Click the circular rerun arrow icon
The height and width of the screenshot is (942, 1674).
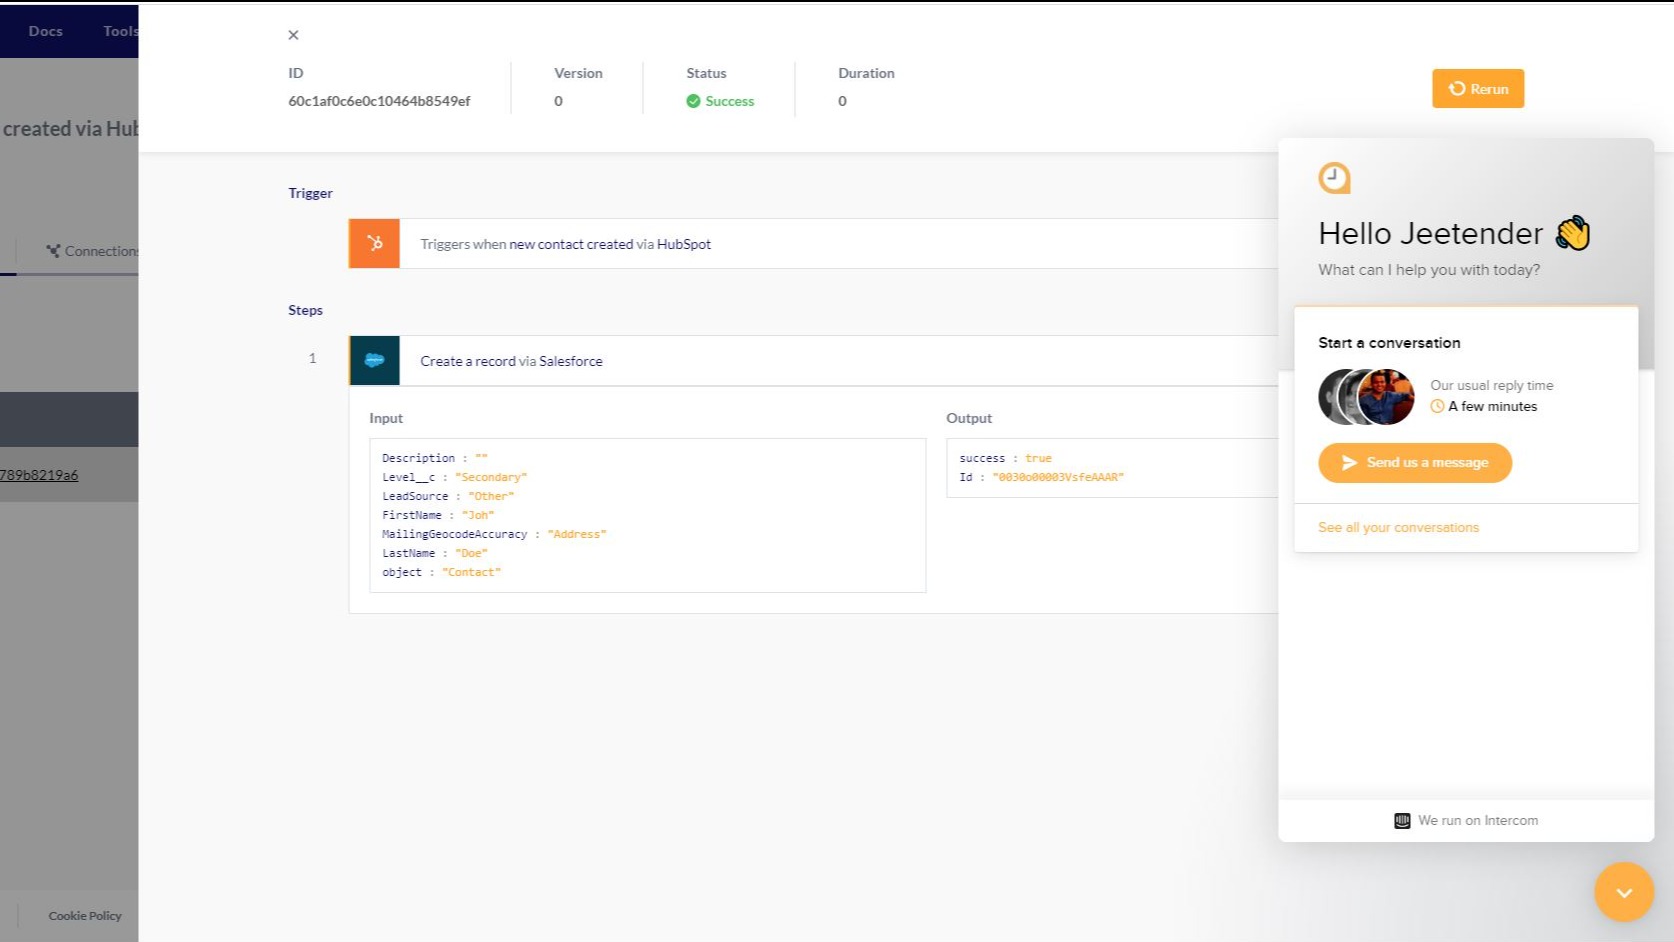click(x=1457, y=88)
